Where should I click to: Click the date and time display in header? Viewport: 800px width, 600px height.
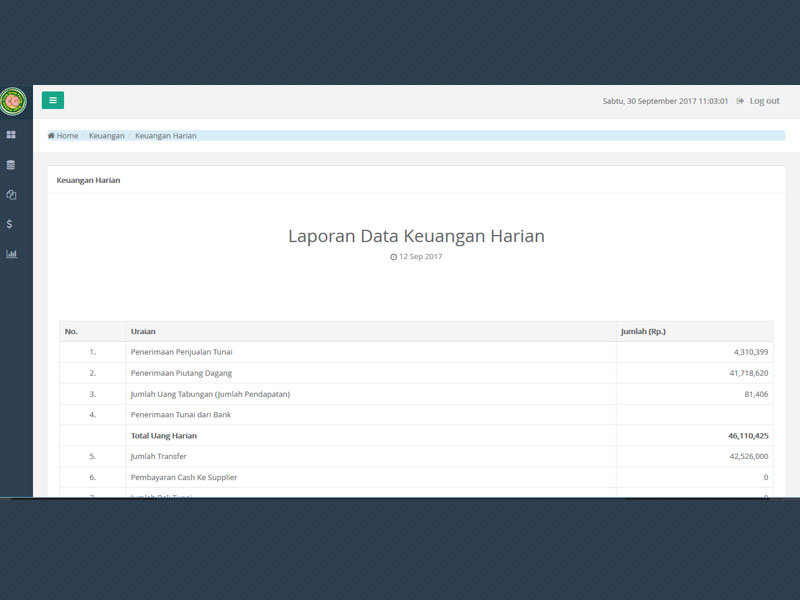coord(664,101)
